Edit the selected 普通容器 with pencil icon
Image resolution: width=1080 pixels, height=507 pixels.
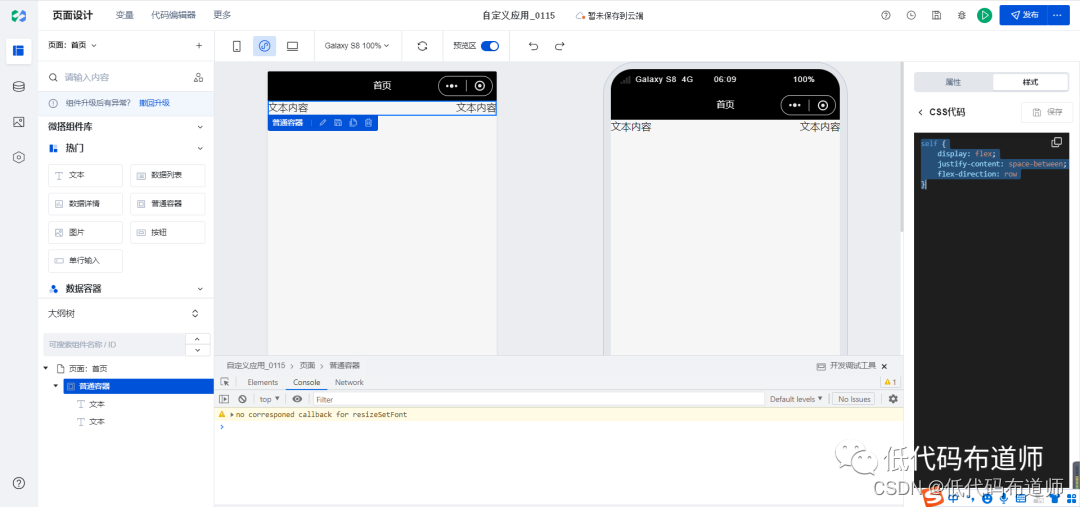click(323, 123)
